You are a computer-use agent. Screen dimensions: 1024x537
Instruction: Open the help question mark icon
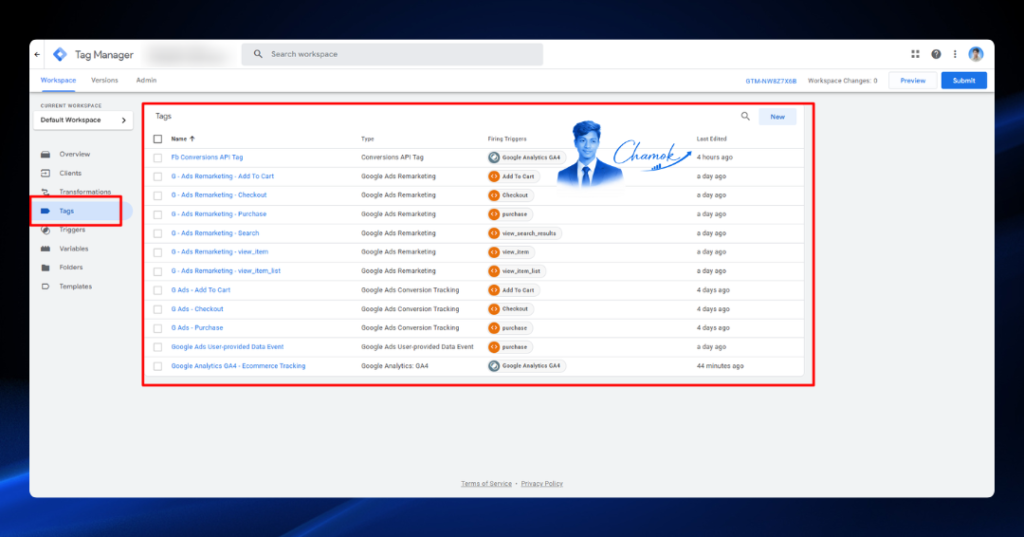tap(936, 54)
